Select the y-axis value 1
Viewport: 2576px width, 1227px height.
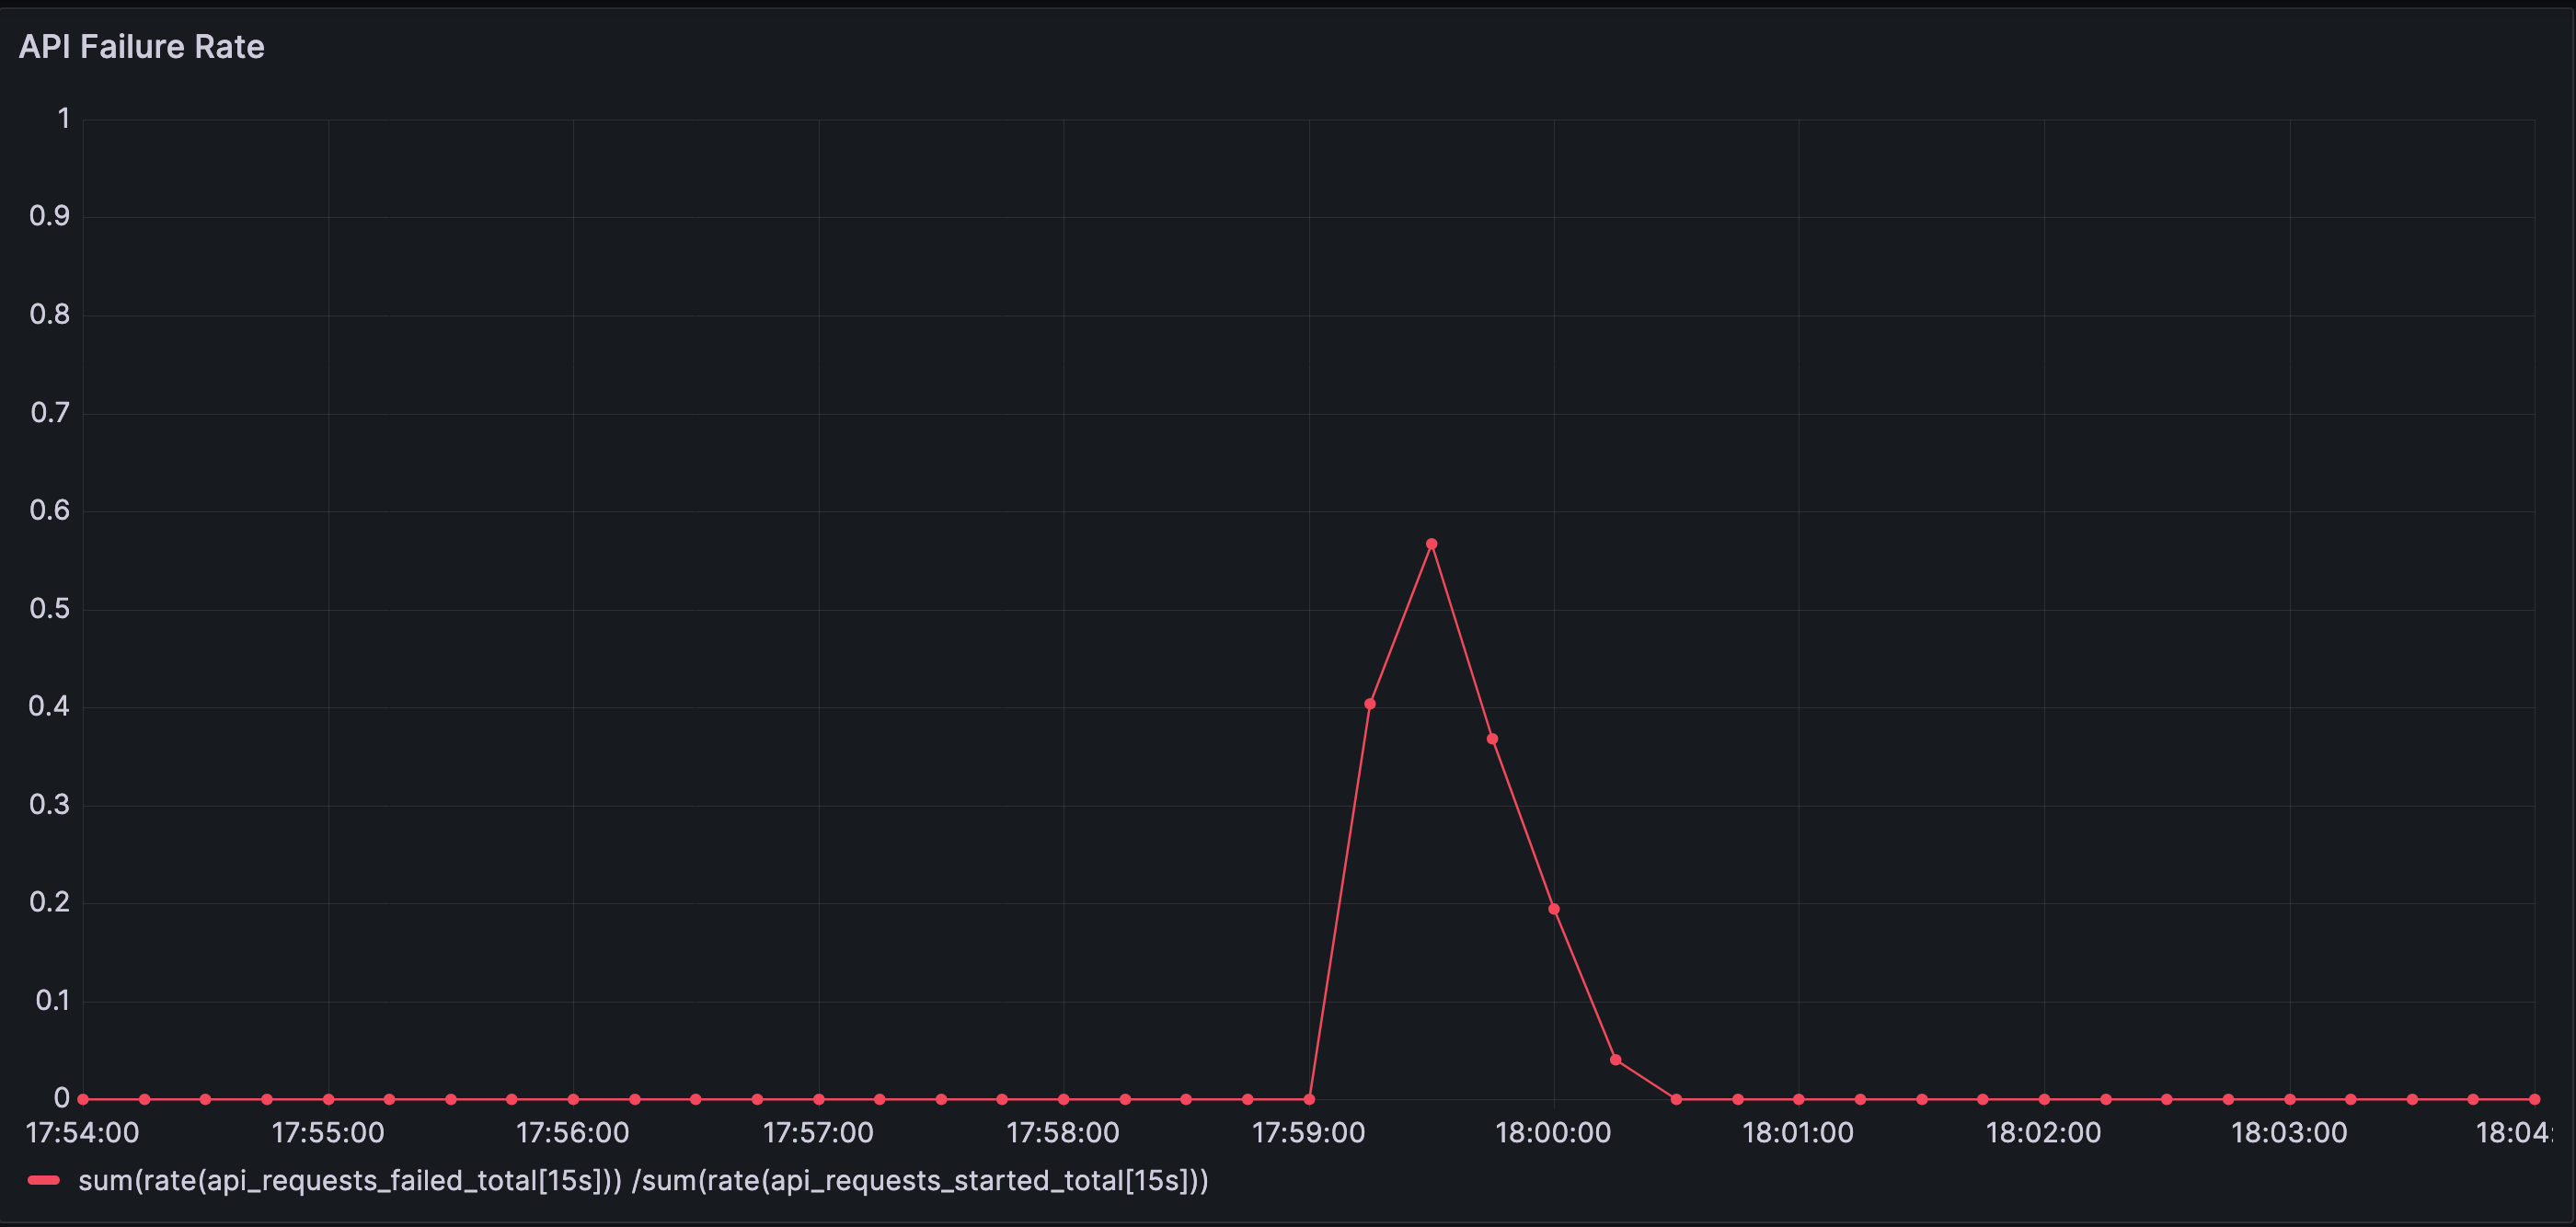tap(63, 118)
